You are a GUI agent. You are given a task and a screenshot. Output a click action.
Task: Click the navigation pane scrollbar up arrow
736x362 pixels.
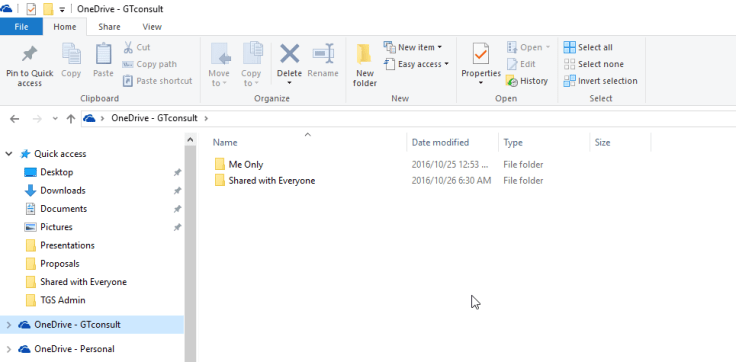coord(190,139)
